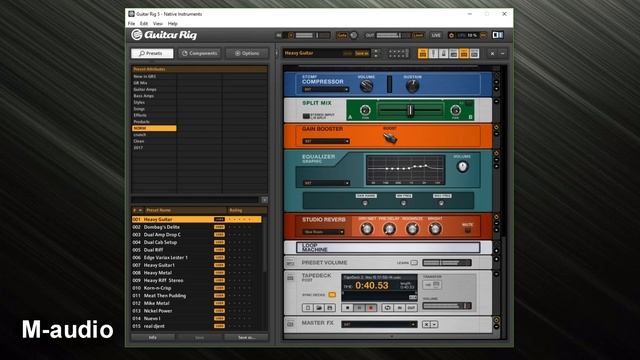This screenshot has height=360, width=640.
Task: Select preset 010 Korn-n-Crisp
Action: point(196,288)
